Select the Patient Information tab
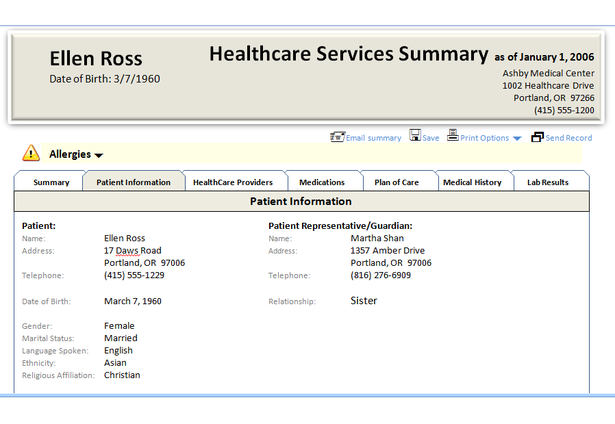 (133, 182)
